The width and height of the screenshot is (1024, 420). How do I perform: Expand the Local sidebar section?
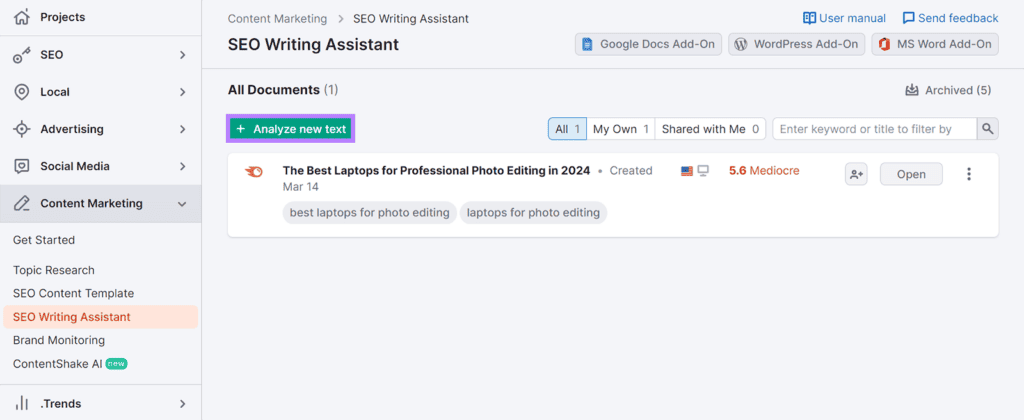point(182,92)
